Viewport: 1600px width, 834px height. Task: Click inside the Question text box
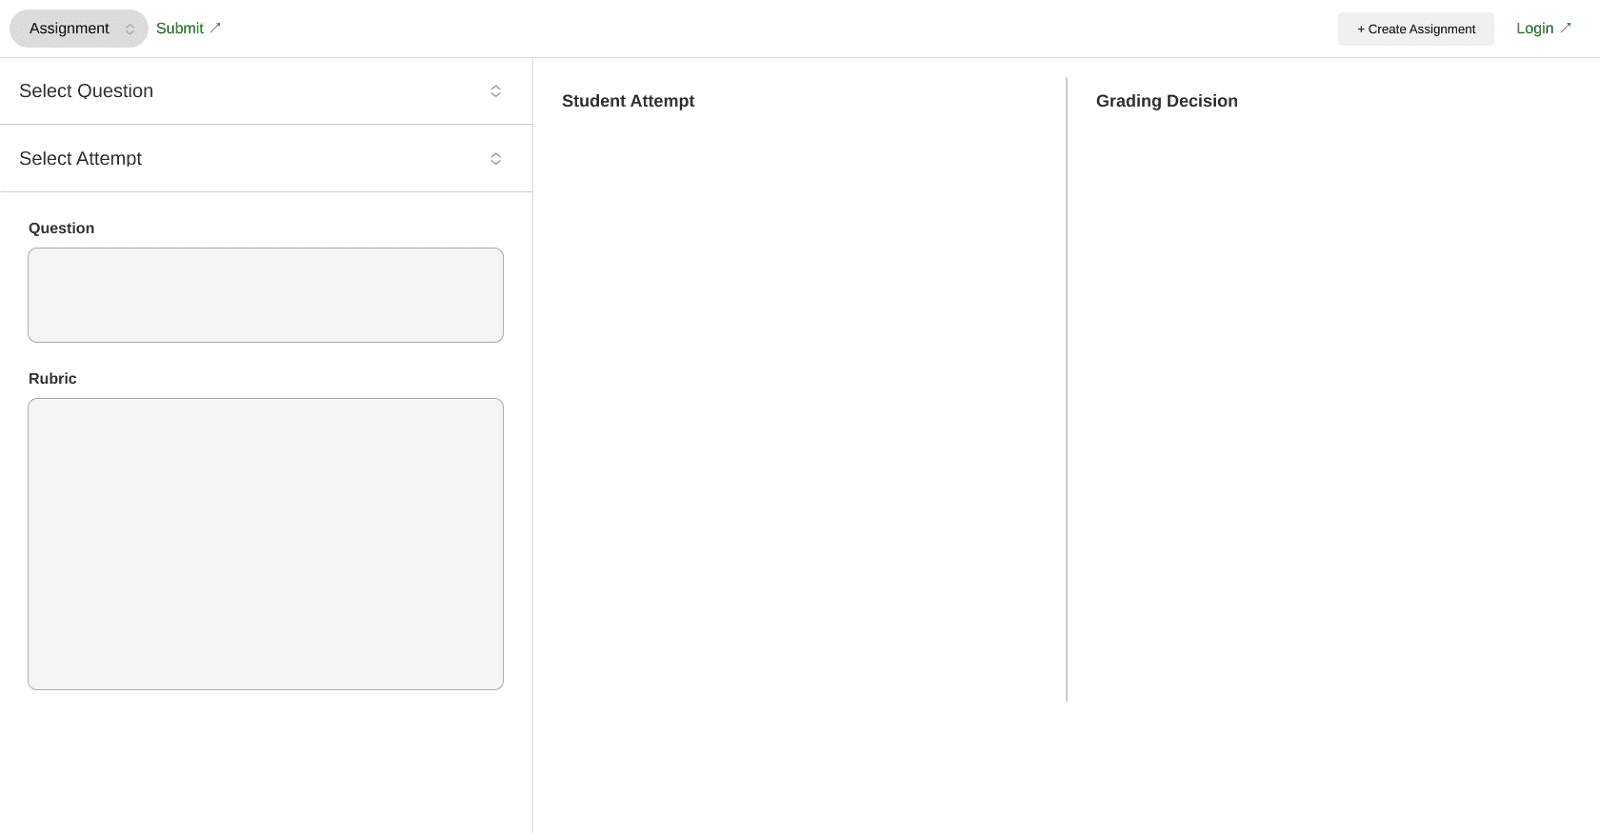tap(266, 295)
